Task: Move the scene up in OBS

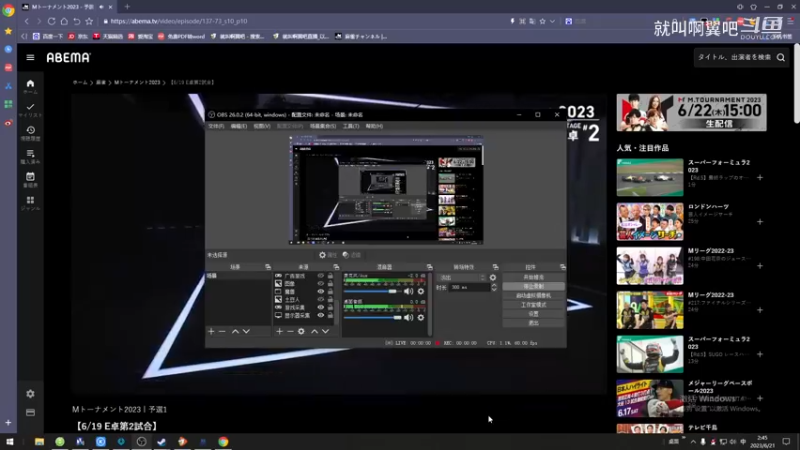Action: (235, 332)
